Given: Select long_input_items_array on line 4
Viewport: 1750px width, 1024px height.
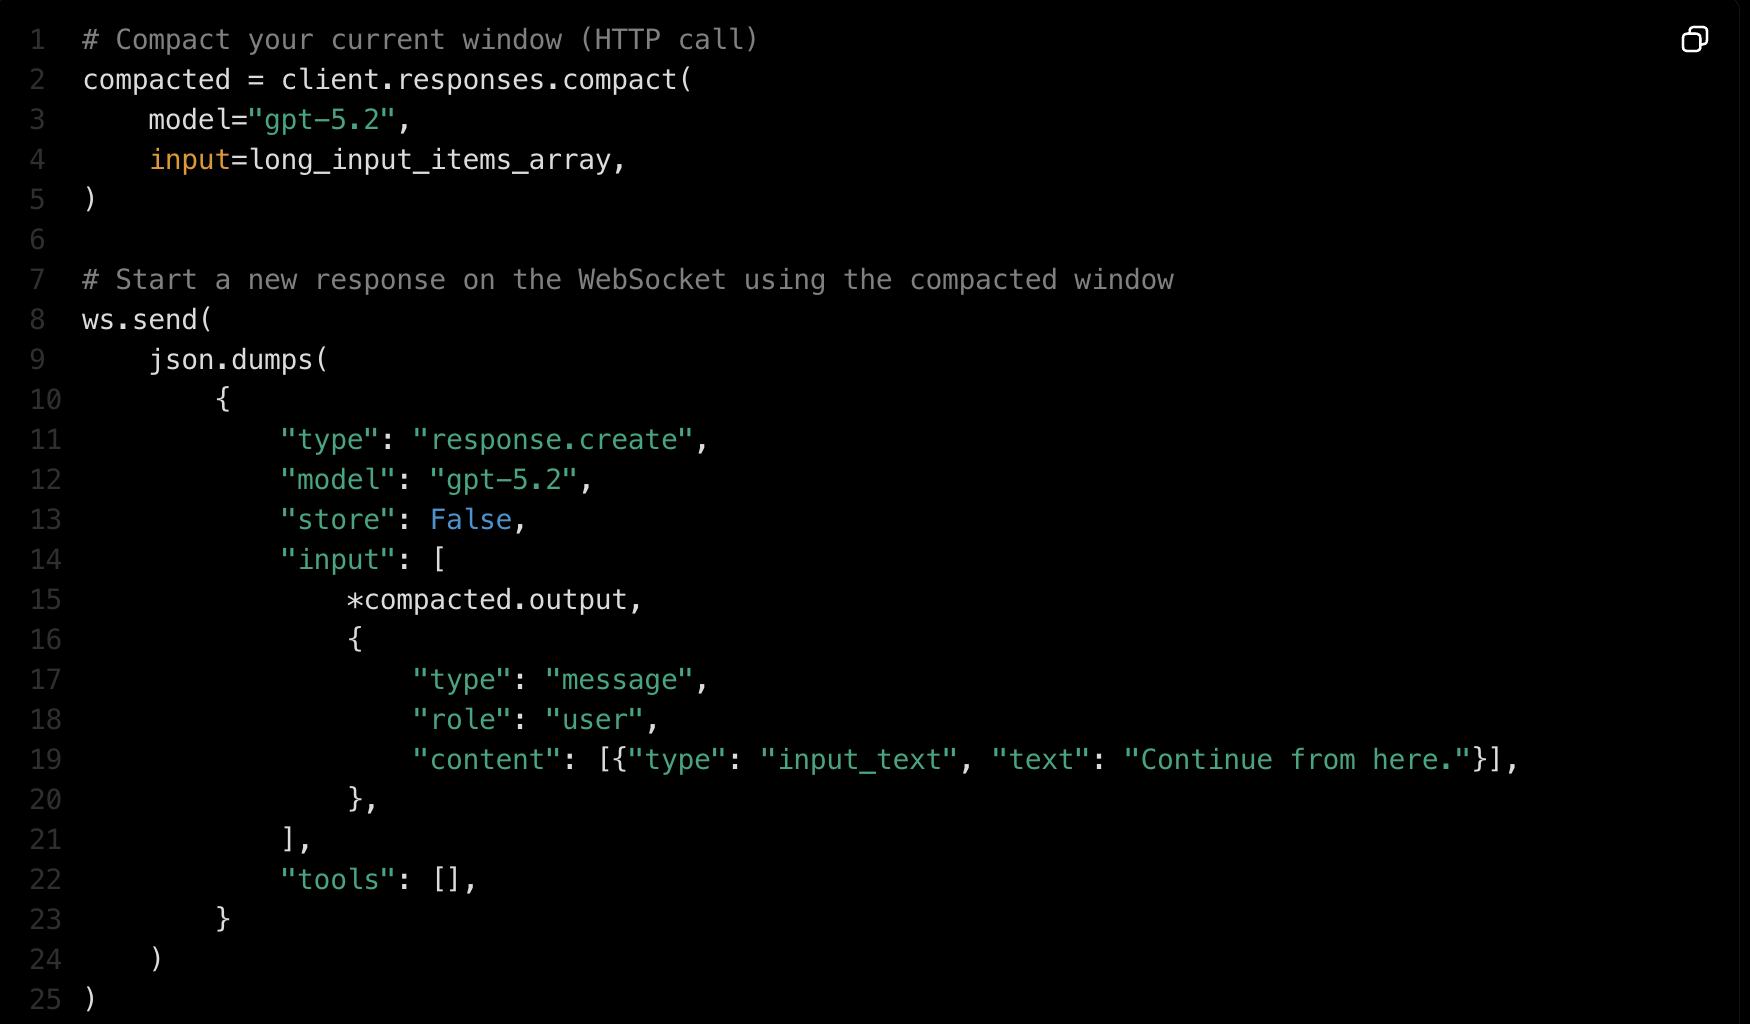Looking at the screenshot, I should pos(432,159).
